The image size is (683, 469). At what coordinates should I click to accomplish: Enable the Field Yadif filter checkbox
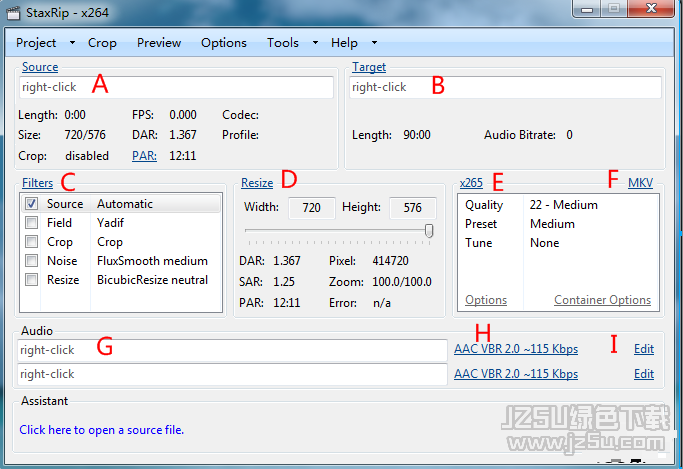(31, 223)
